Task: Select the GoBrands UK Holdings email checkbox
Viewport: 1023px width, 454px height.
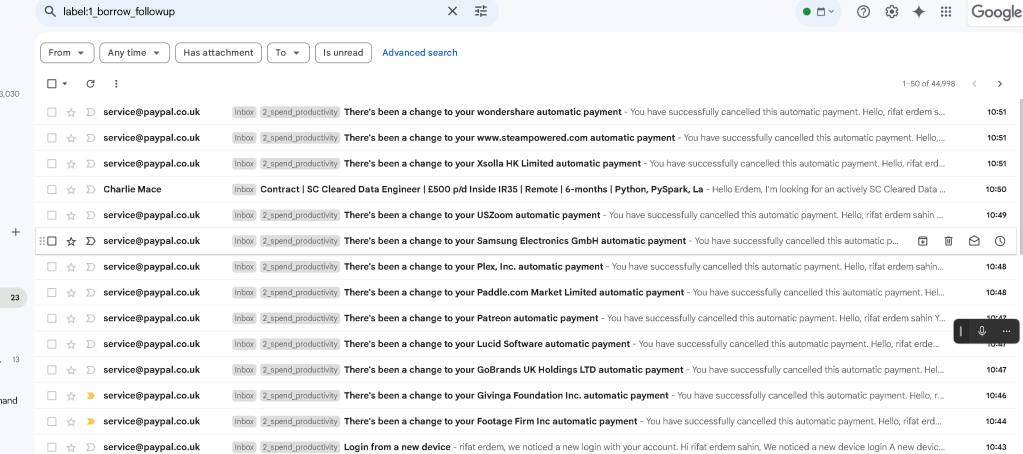Action: 52,370
